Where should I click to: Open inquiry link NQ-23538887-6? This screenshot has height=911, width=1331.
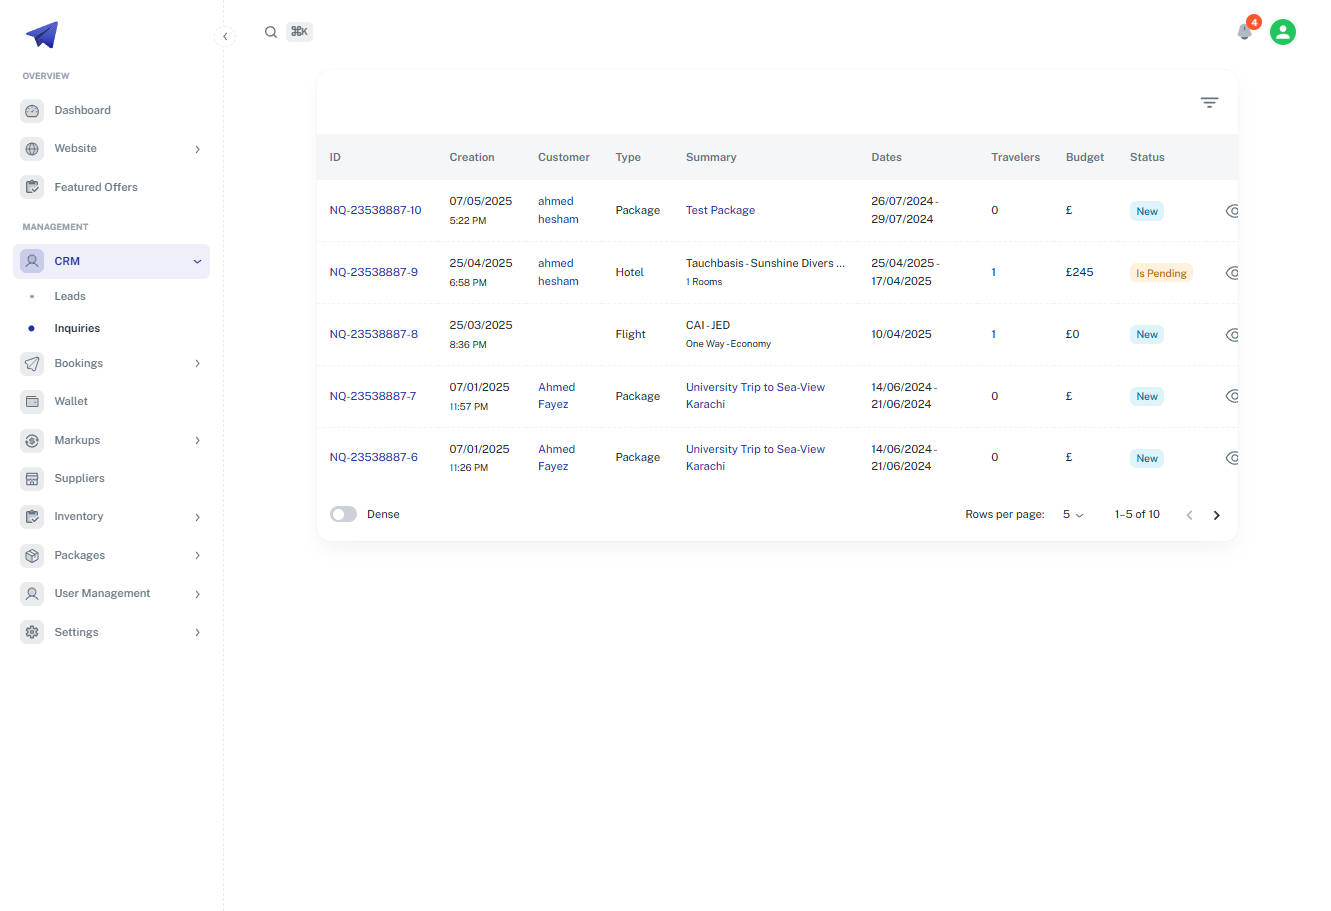pyautogui.click(x=374, y=457)
